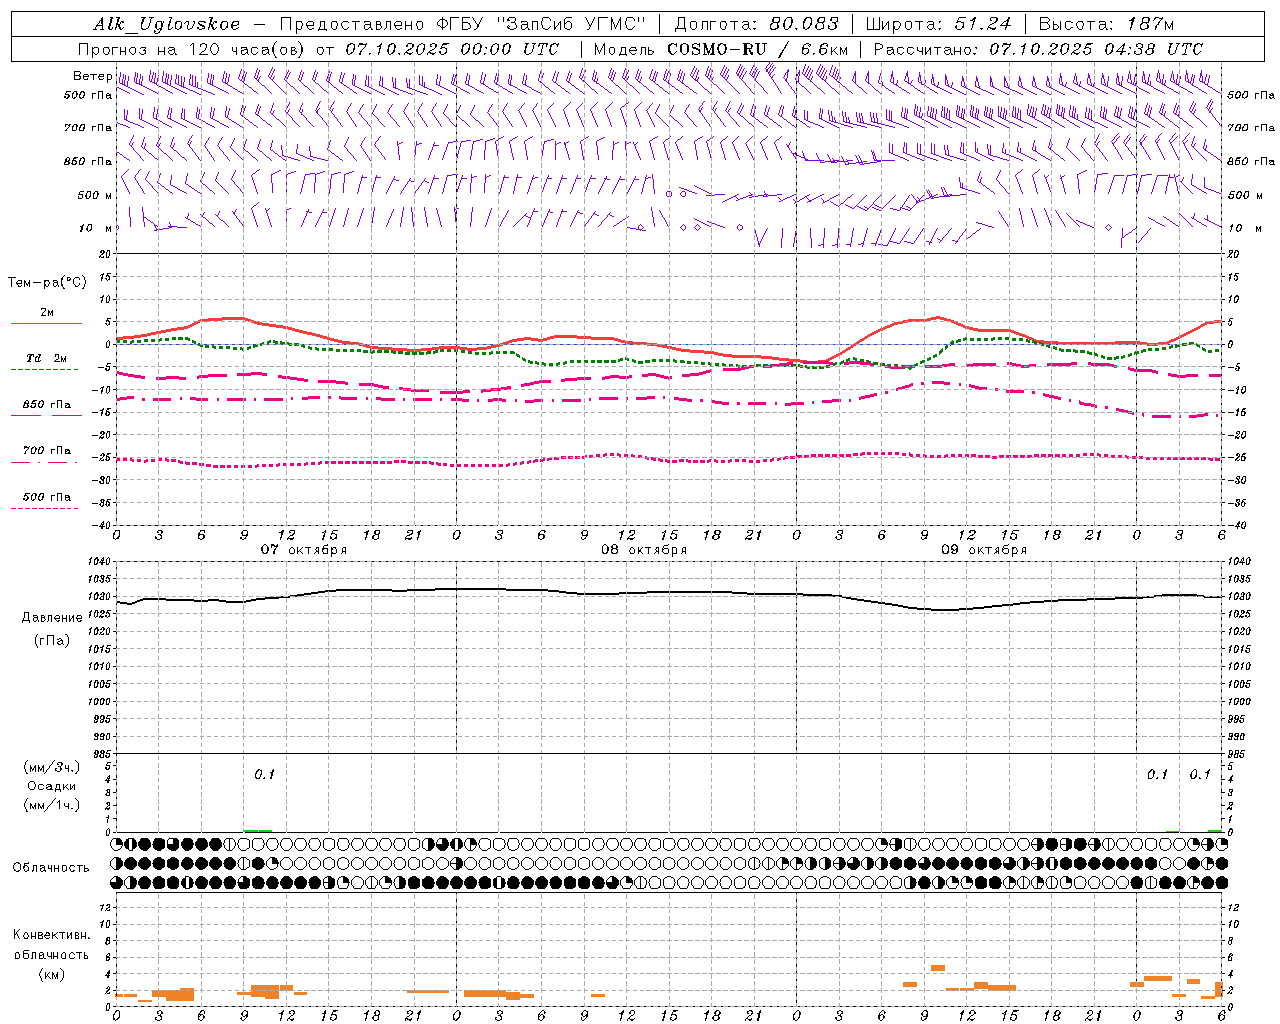Click '850 гПа' in the temperature legend
The height and width of the screenshot is (1024, 1280).
[46, 405]
